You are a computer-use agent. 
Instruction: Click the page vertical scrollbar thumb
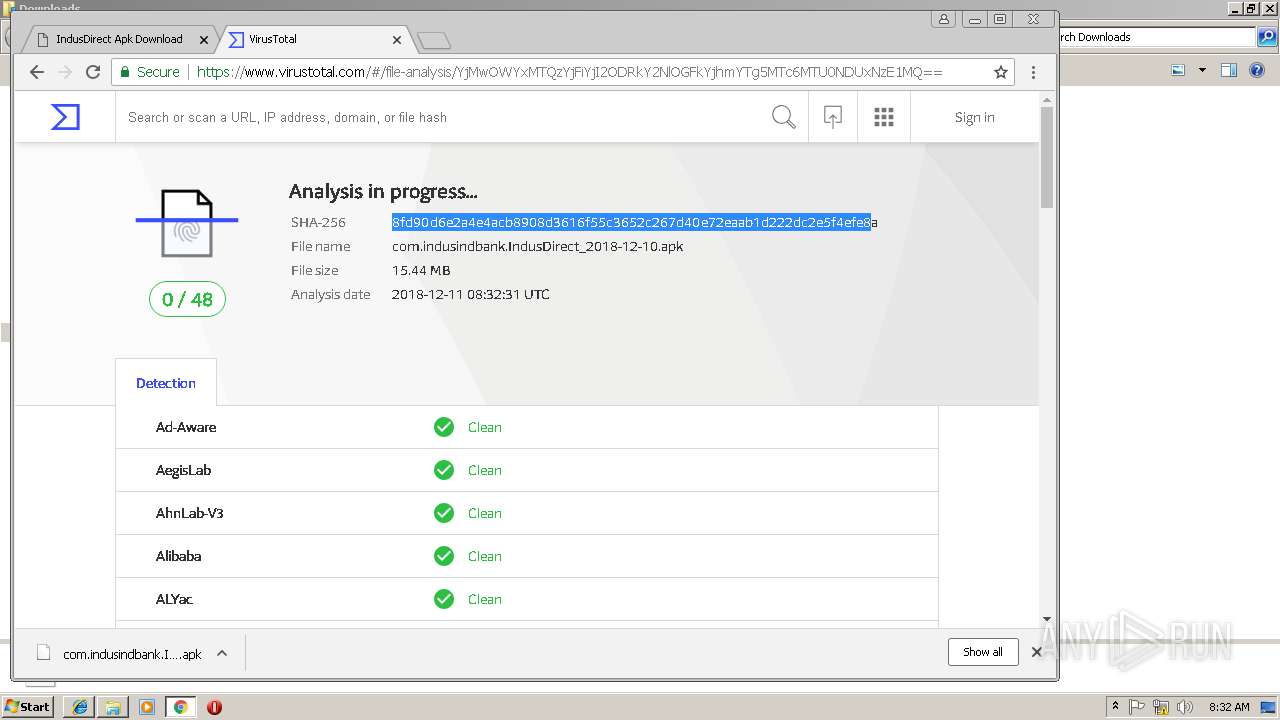1047,157
